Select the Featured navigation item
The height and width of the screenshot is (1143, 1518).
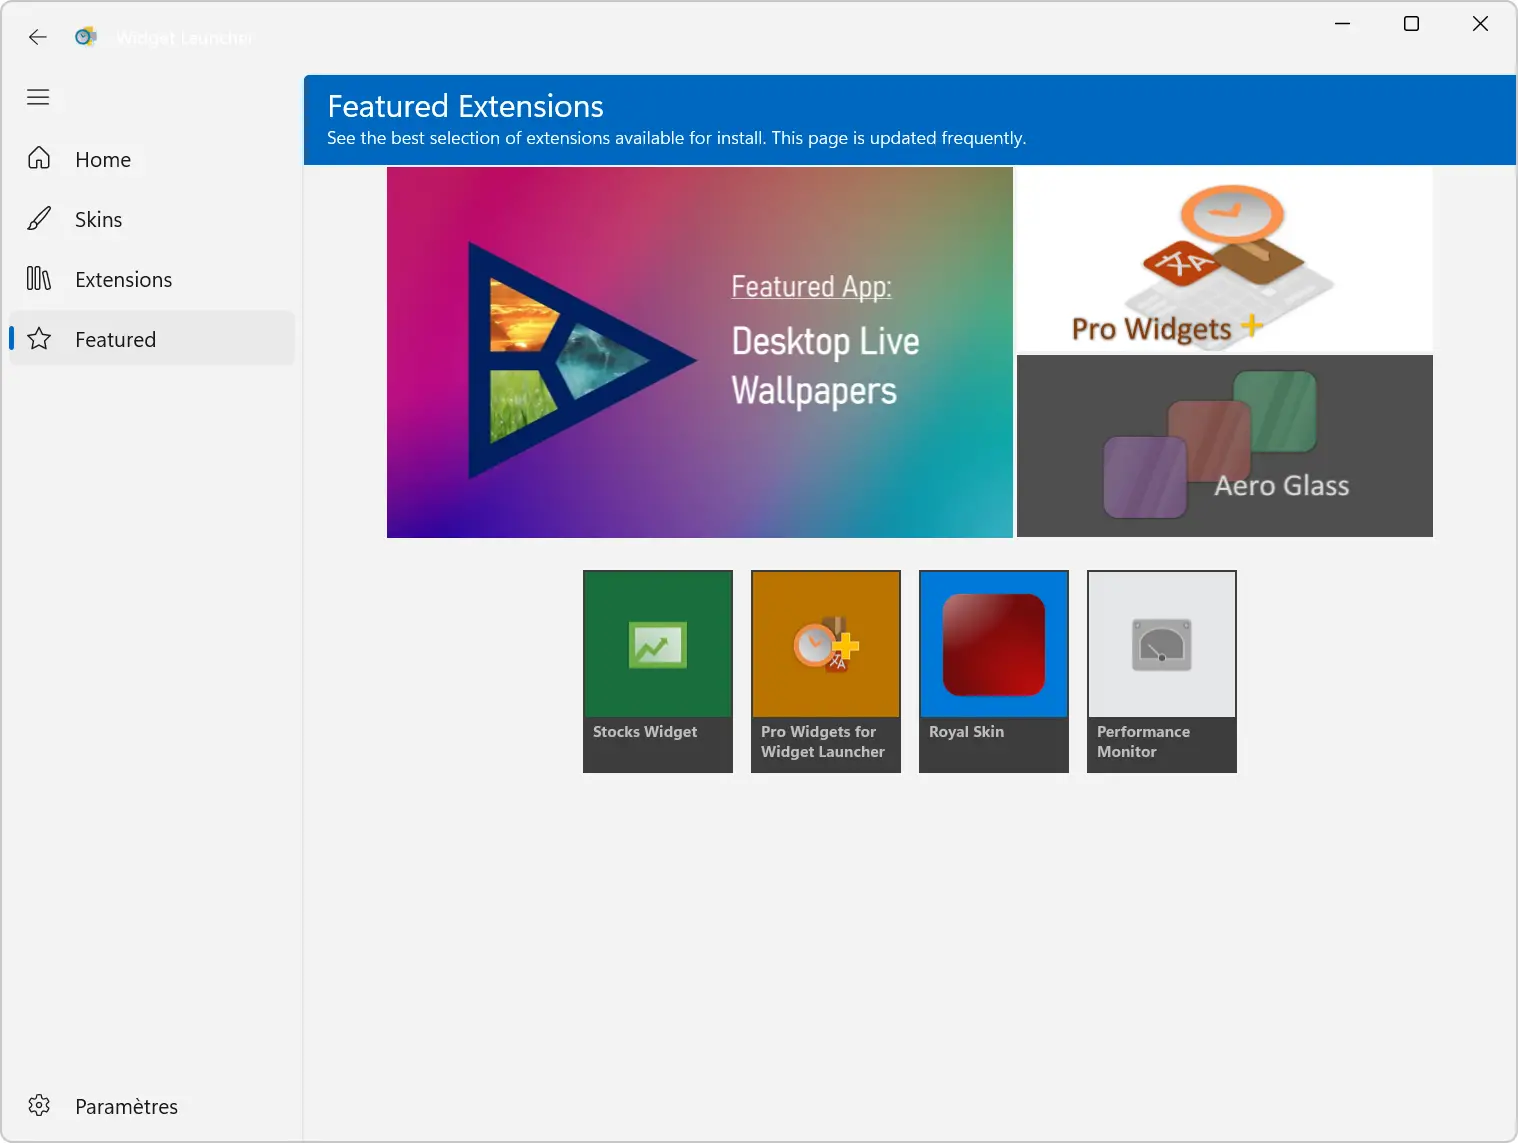(x=152, y=339)
